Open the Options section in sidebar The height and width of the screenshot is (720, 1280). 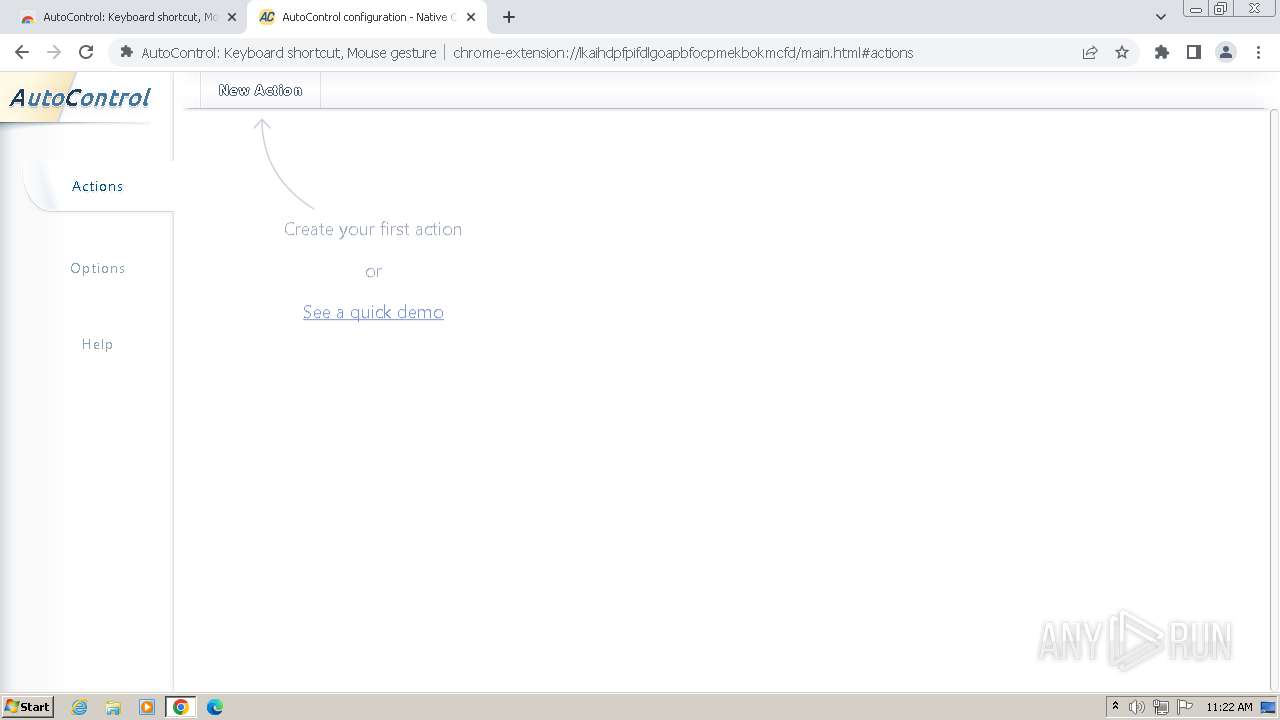(98, 268)
